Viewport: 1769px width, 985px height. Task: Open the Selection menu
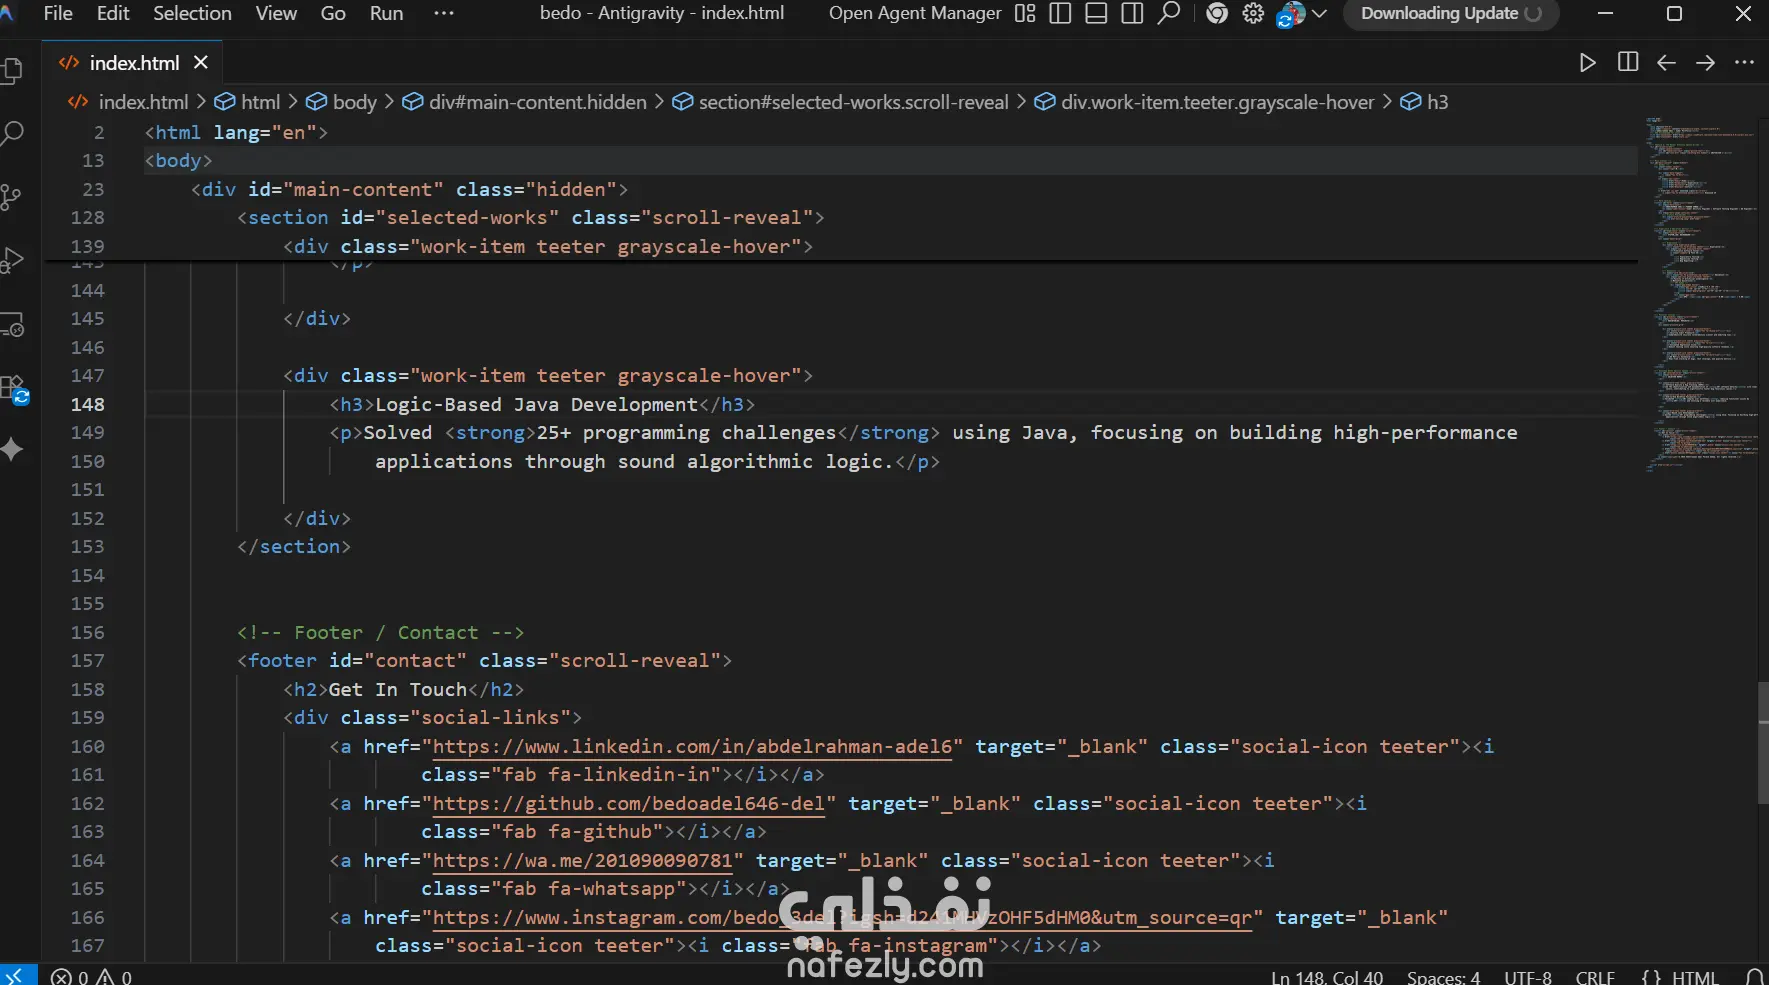pyautogui.click(x=192, y=13)
